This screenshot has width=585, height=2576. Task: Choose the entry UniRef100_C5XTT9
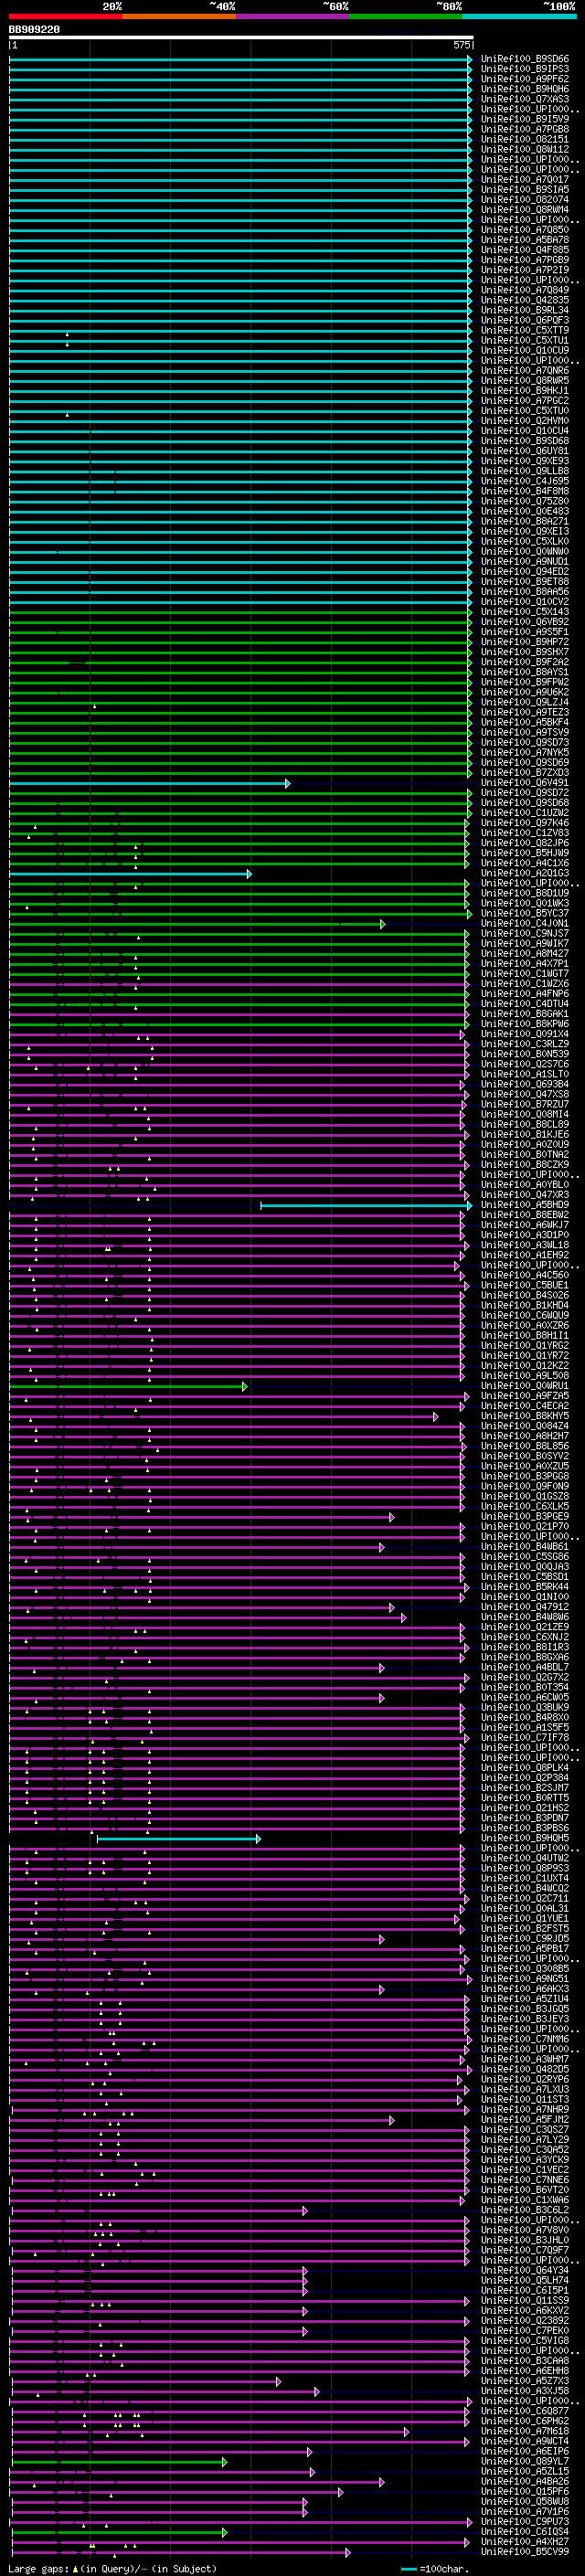(525, 330)
